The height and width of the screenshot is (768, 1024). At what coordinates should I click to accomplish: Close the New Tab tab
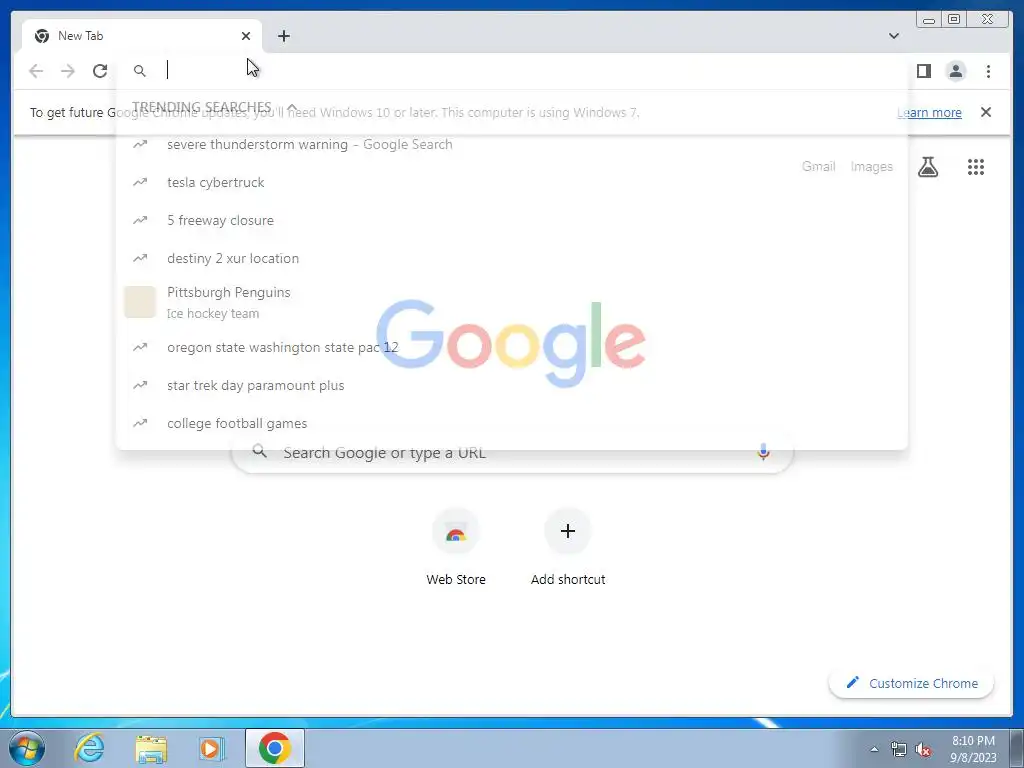pos(246,36)
